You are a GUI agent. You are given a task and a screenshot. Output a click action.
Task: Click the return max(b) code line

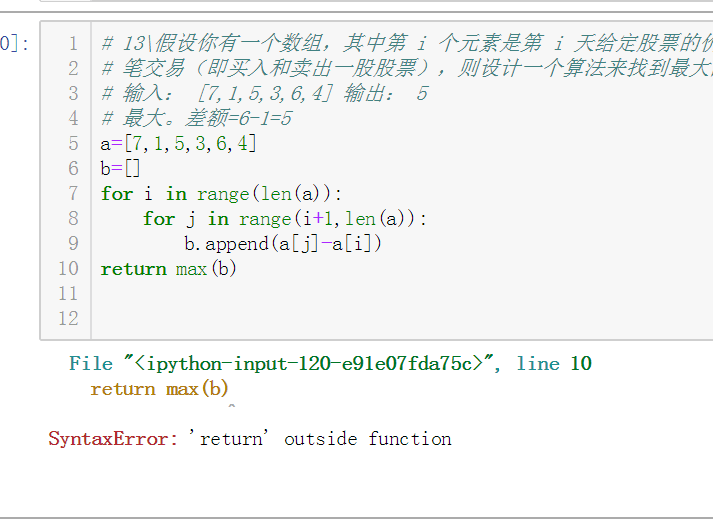(x=168, y=269)
